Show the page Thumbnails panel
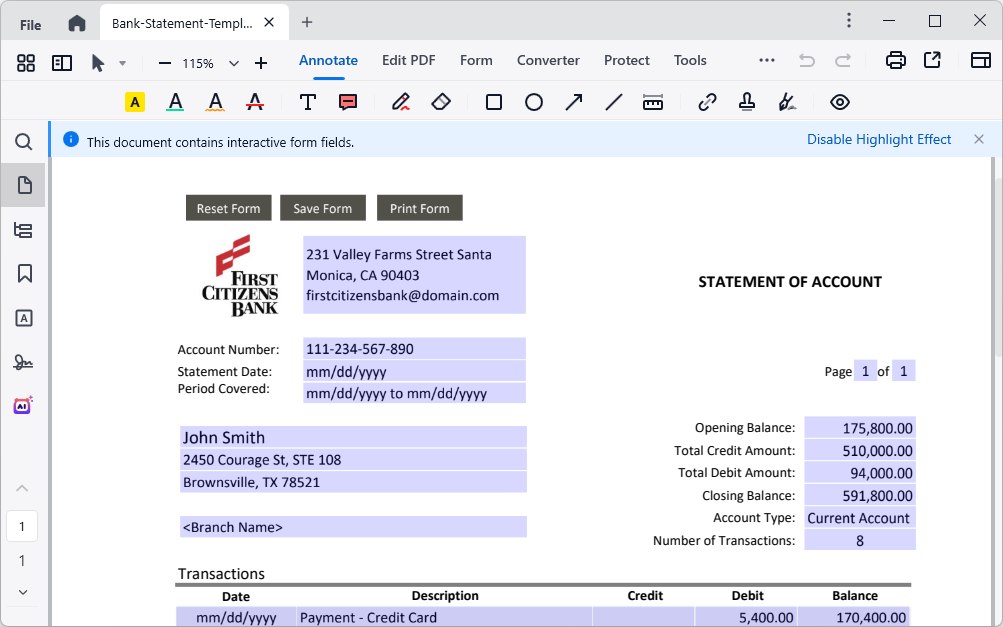The width and height of the screenshot is (1003, 627). click(23, 185)
